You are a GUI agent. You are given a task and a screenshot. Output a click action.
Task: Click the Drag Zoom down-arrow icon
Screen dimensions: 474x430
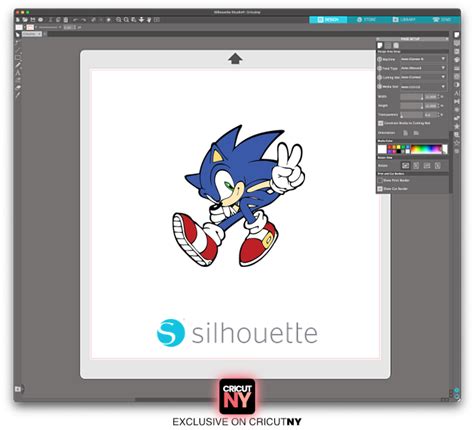coord(141,20)
